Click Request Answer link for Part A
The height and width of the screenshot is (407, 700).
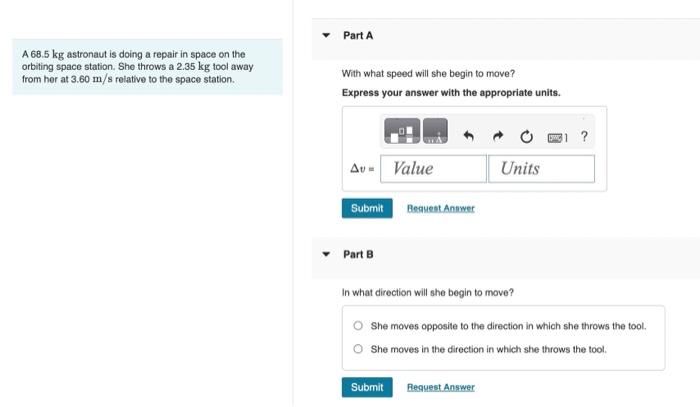click(x=441, y=208)
